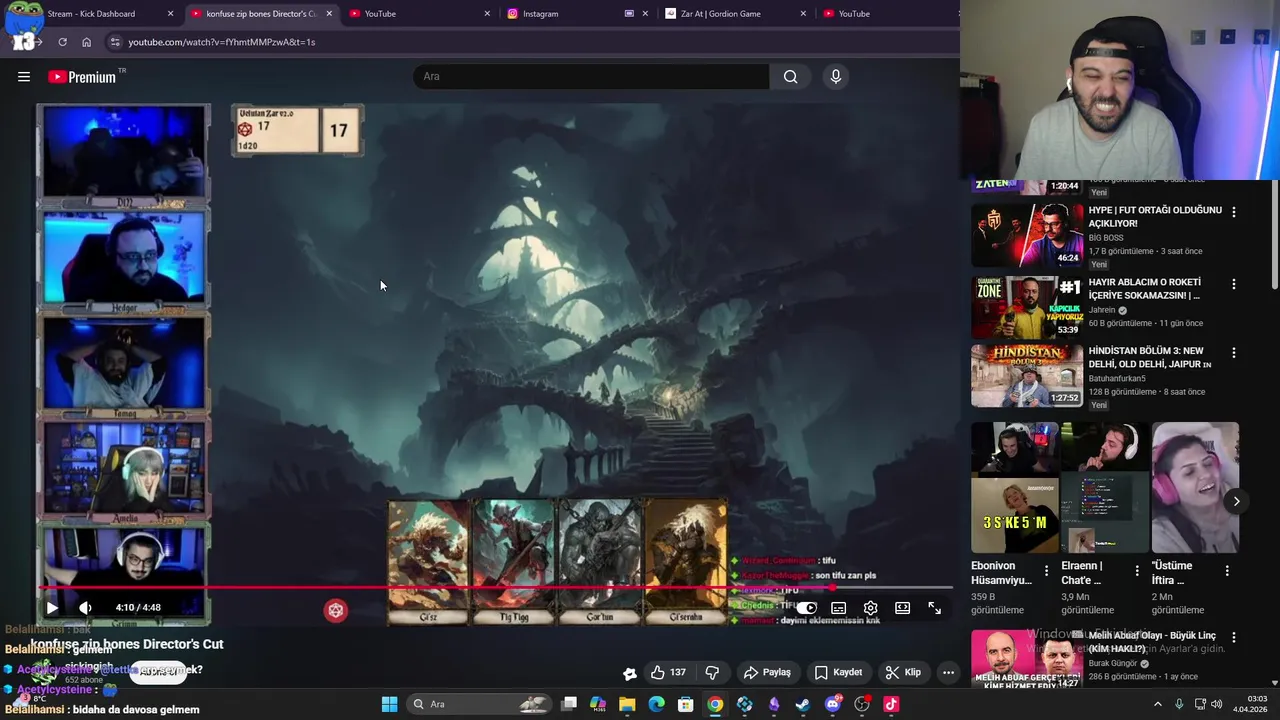Click the red dice icon on the video
1280x720 pixels.
coord(336,610)
